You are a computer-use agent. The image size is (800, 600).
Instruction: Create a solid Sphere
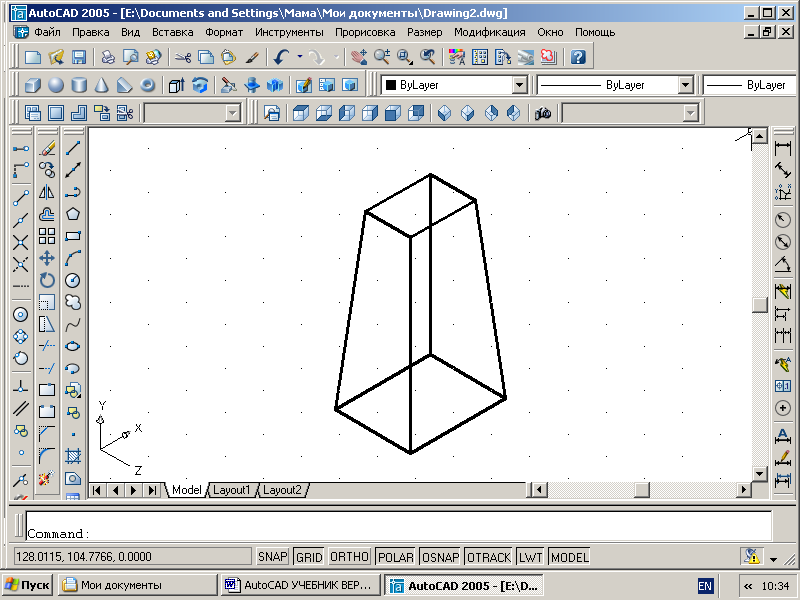tap(56, 85)
